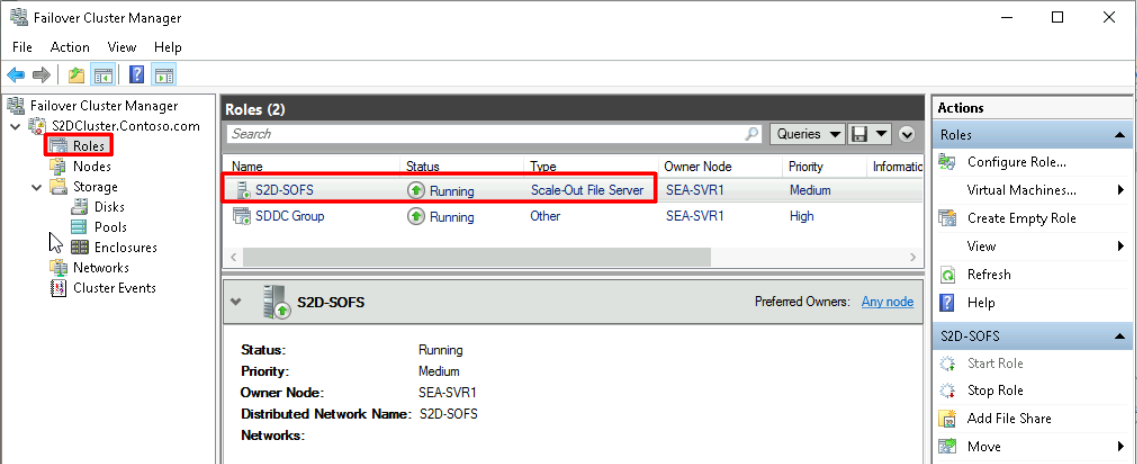
Task: Click the blue Help toolbar icon
Action: point(136,75)
